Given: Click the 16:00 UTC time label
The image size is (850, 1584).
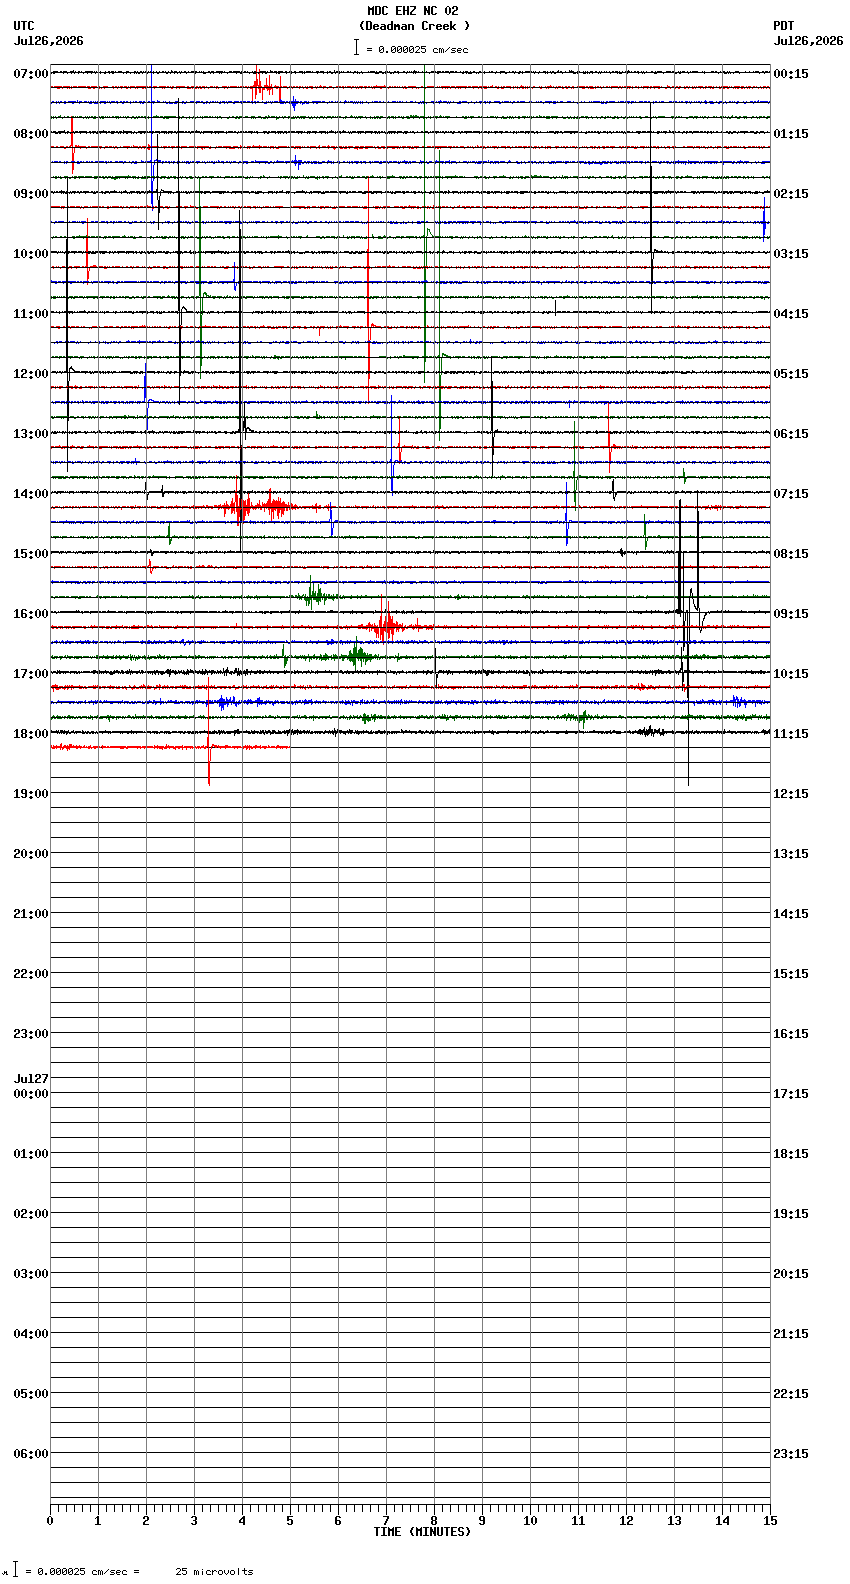Looking at the screenshot, I should [x=31, y=614].
